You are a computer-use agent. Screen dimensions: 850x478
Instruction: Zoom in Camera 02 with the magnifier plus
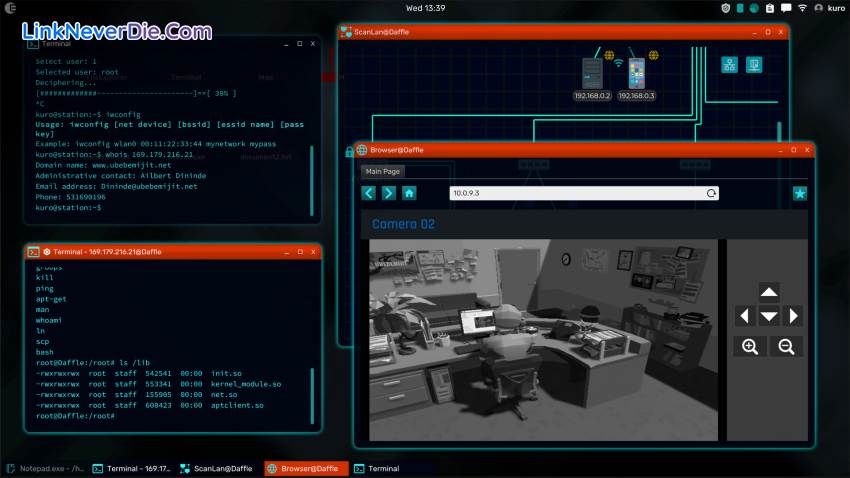749,346
